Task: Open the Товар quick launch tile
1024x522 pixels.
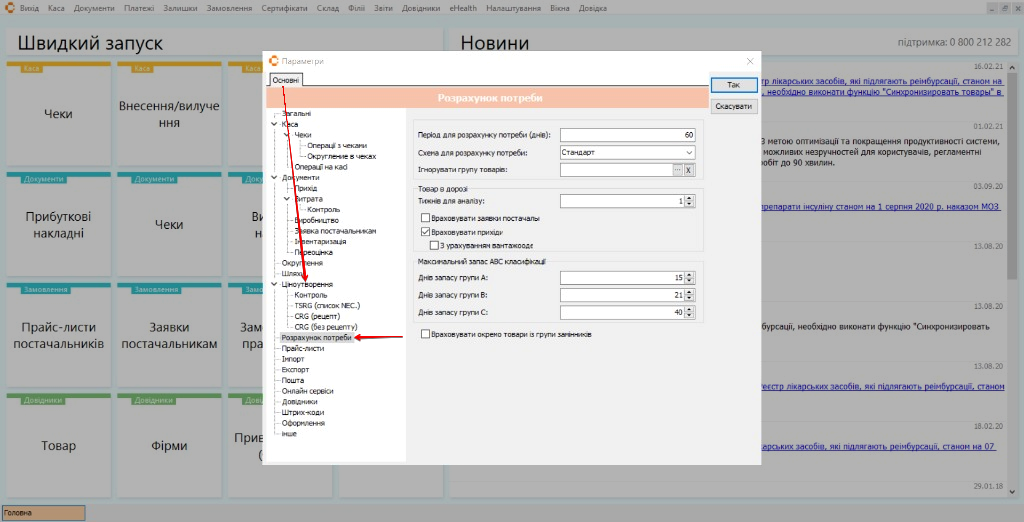Action: pyautogui.click(x=58, y=446)
